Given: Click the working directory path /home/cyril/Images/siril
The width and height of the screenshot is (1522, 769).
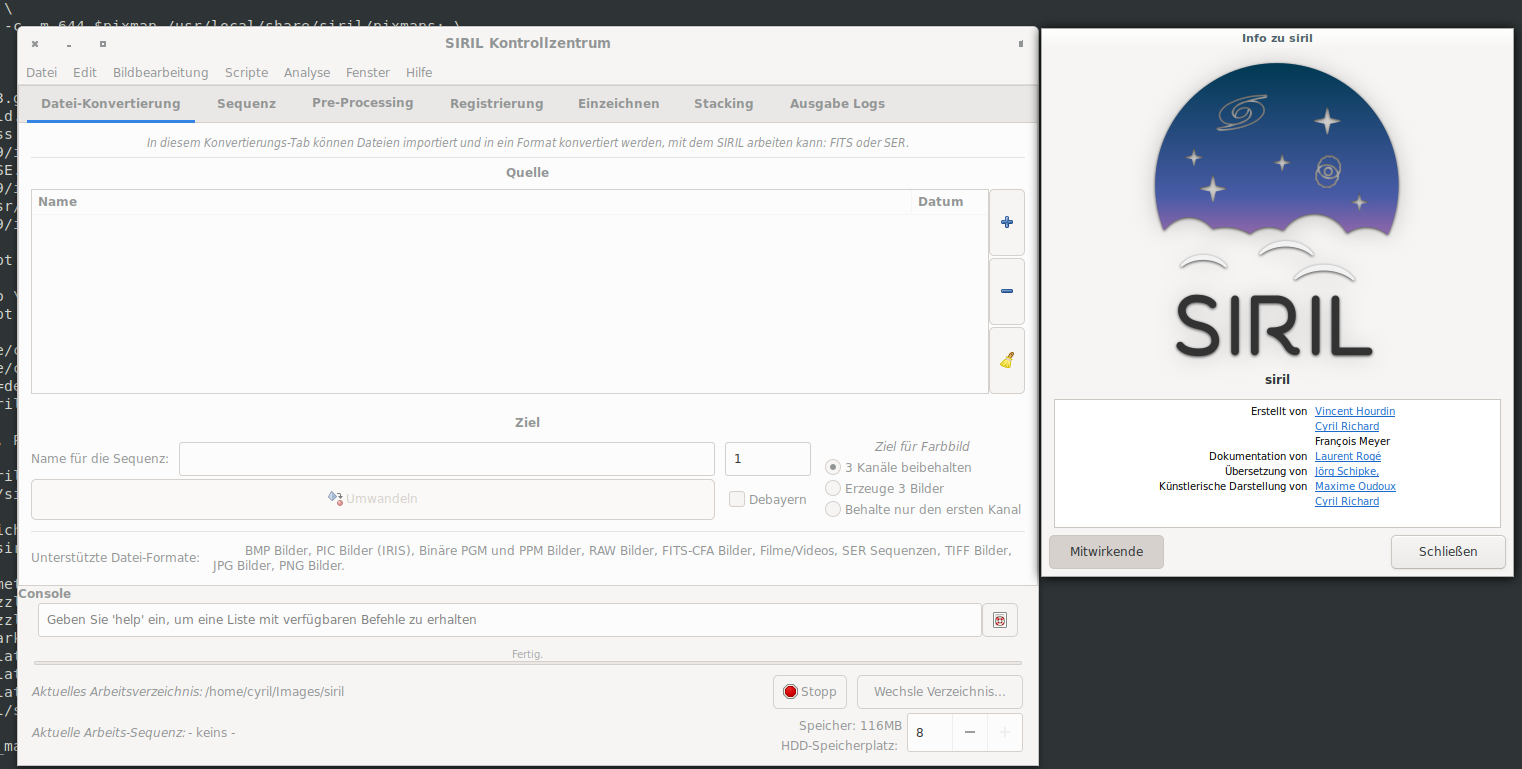Looking at the screenshot, I should (x=275, y=691).
